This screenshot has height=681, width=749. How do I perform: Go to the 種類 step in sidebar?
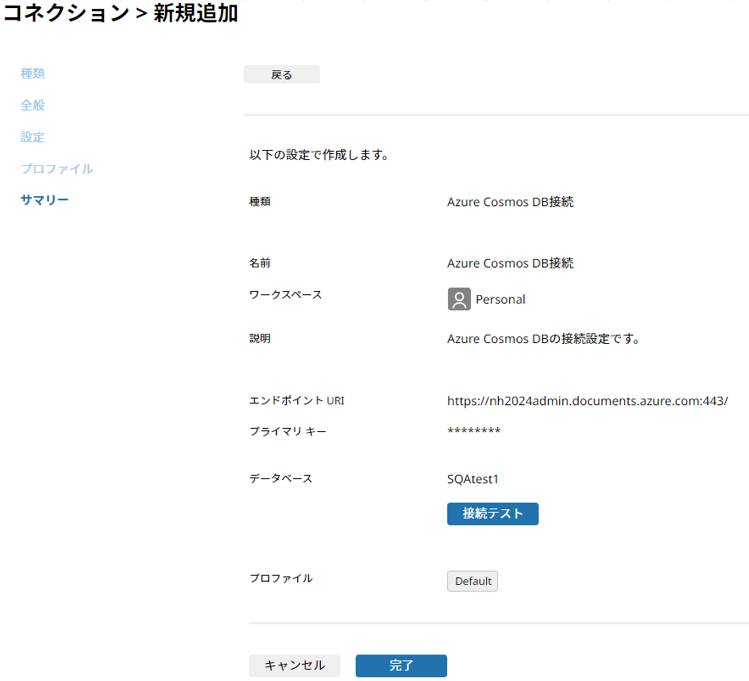(32, 74)
